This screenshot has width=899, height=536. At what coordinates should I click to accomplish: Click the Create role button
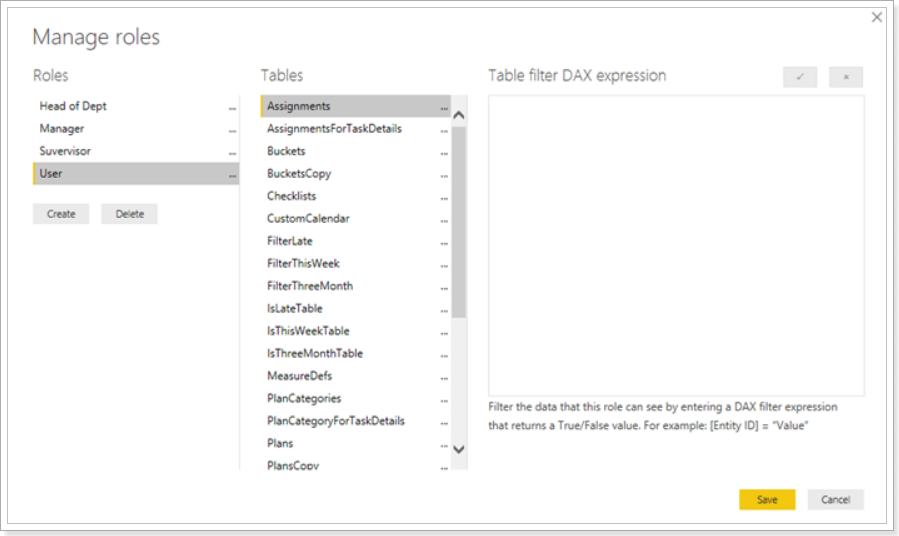point(61,214)
